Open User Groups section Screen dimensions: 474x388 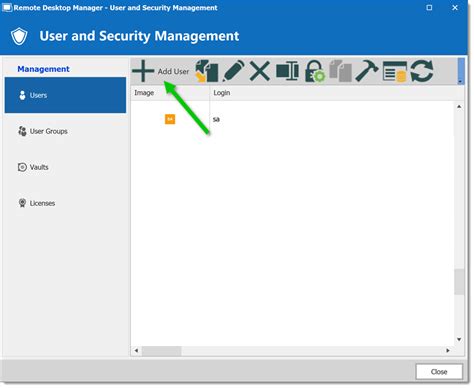click(x=65, y=131)
